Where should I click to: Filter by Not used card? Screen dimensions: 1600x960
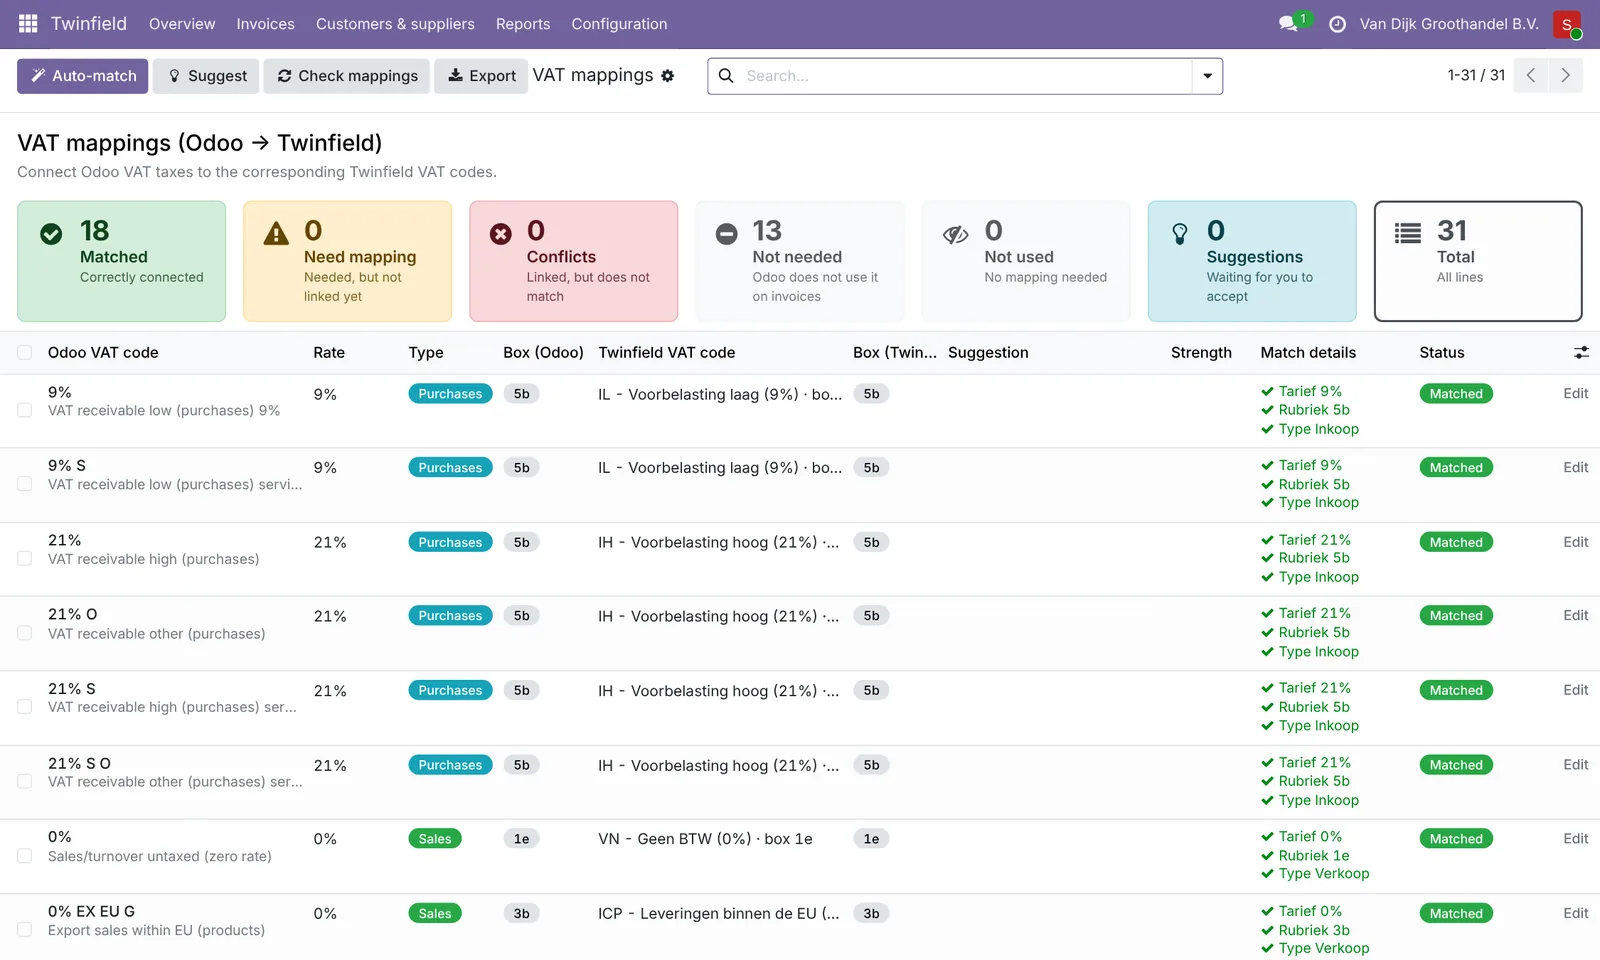point(1026,262)
